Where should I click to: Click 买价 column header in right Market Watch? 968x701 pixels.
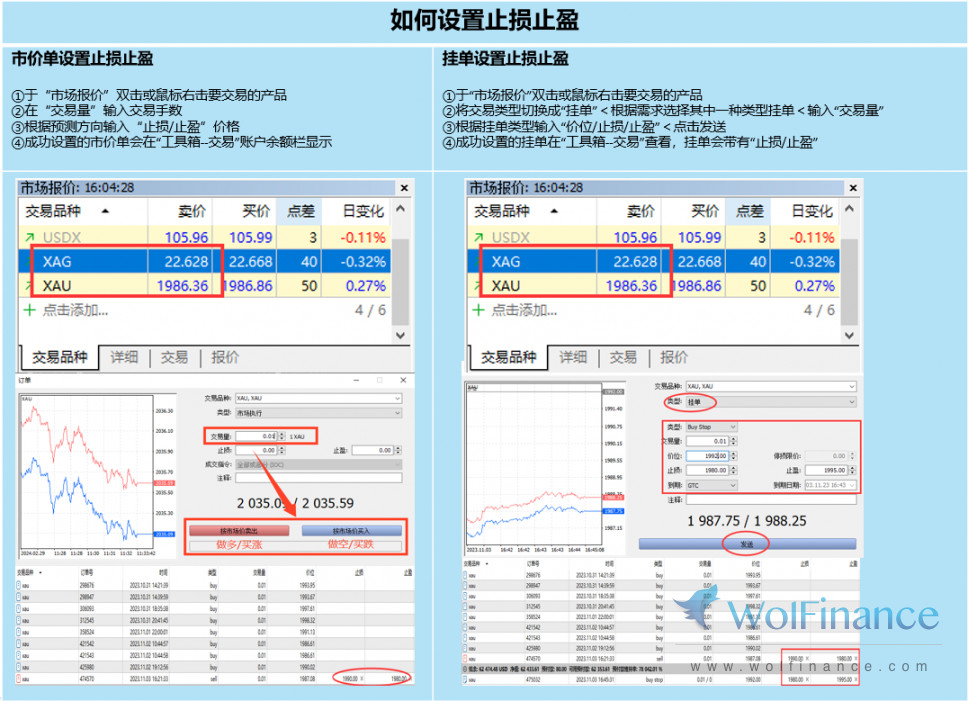[x=704, y=211]
